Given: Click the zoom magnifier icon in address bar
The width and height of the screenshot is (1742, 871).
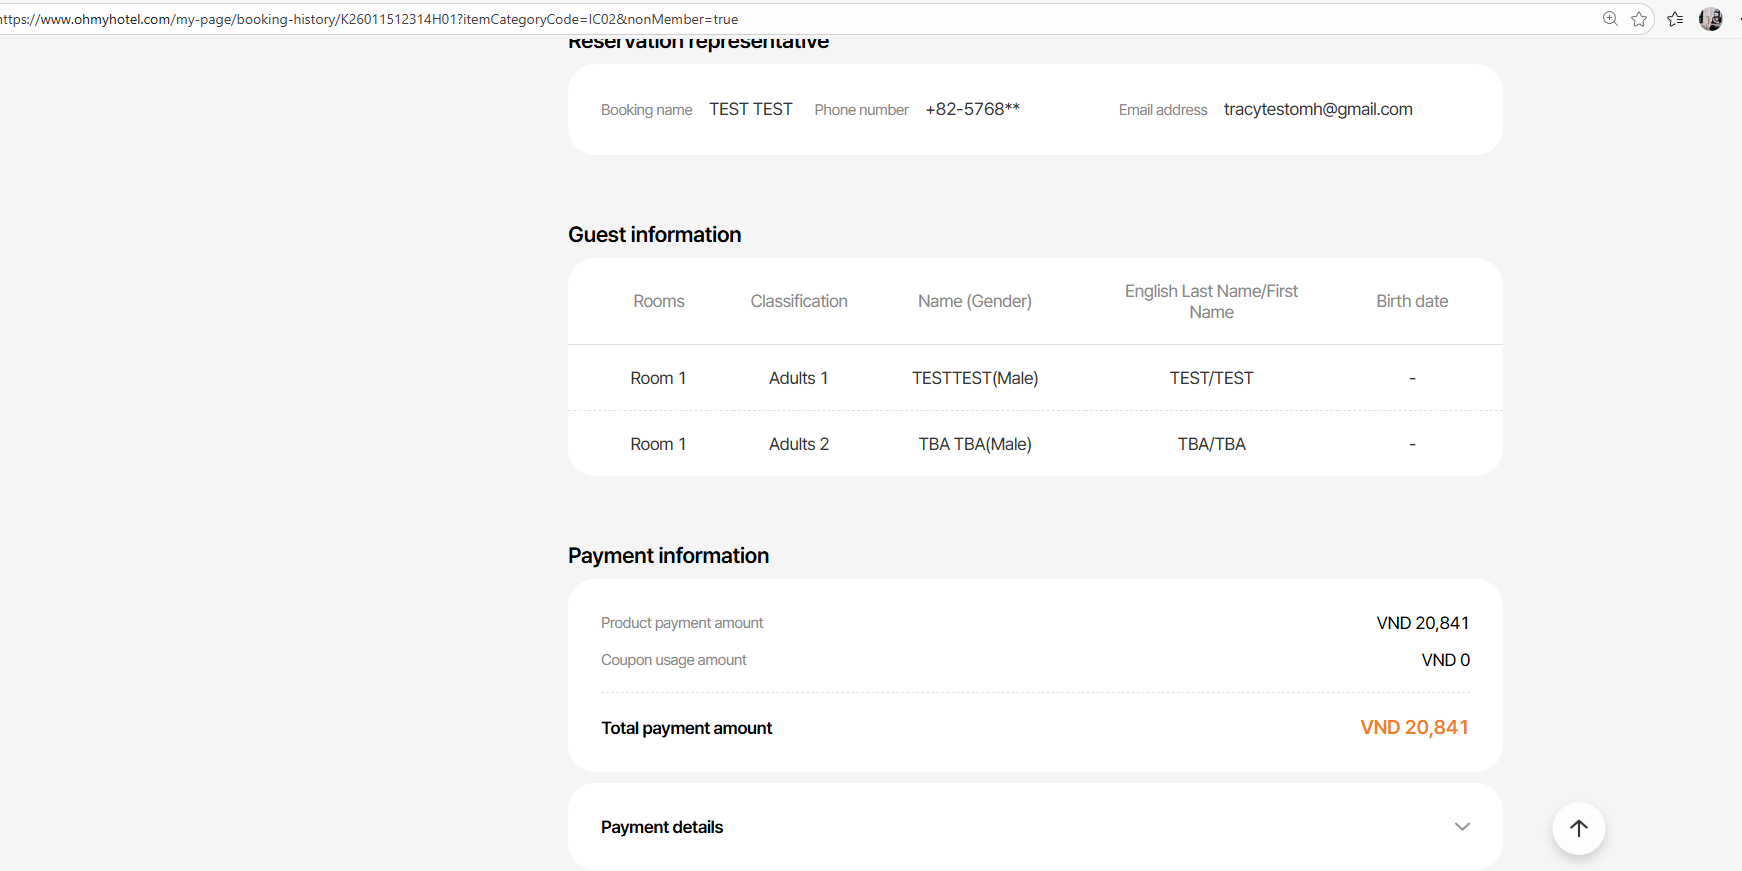Looking at the screenshot, I should point(1610,19).
